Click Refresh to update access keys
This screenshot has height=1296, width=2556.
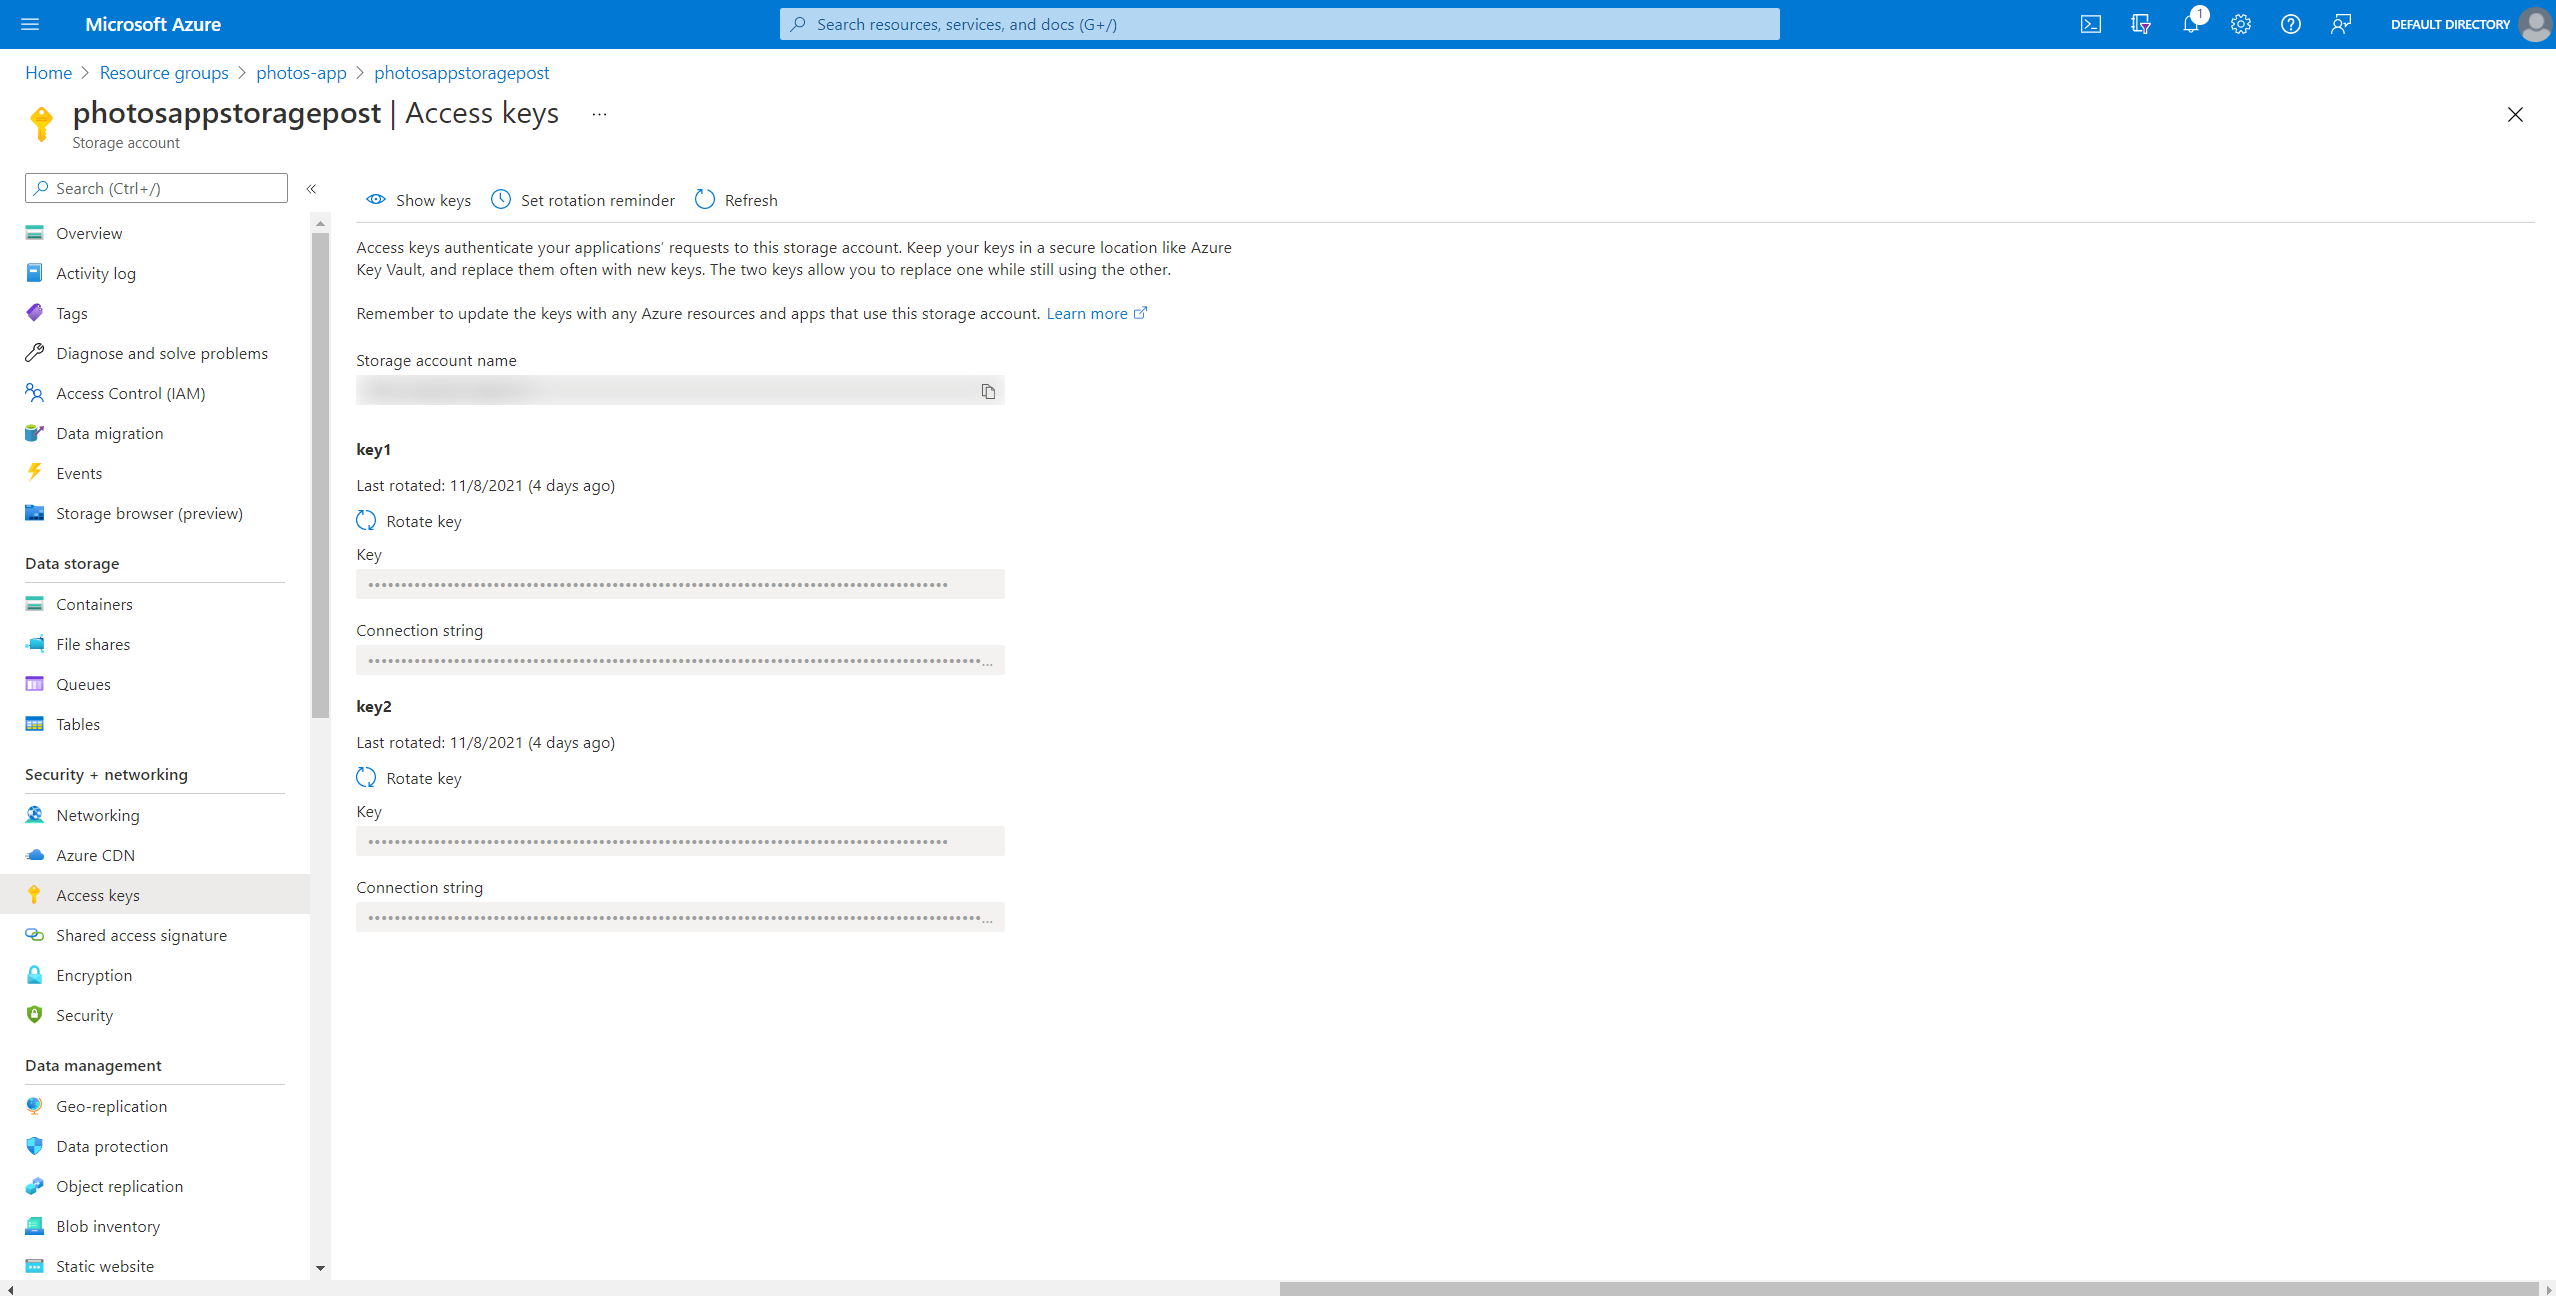coord(734,200)
